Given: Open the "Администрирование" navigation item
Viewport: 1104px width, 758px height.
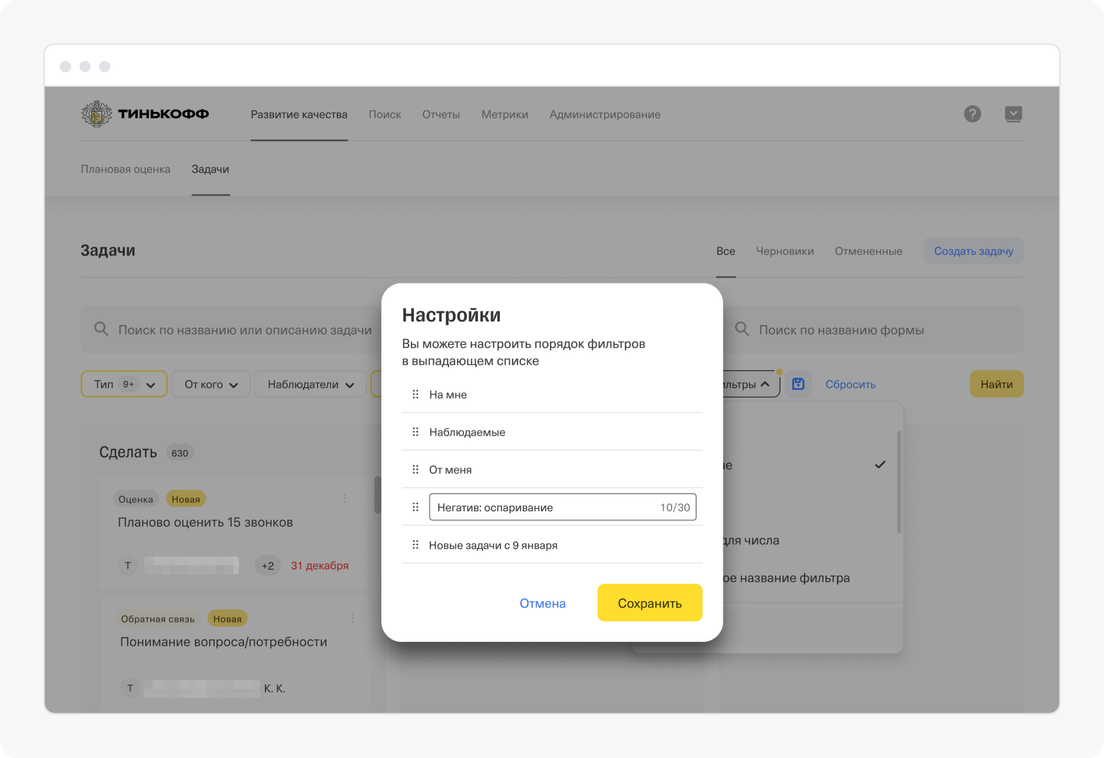Looking at the screenshot, I should (605, 114).
